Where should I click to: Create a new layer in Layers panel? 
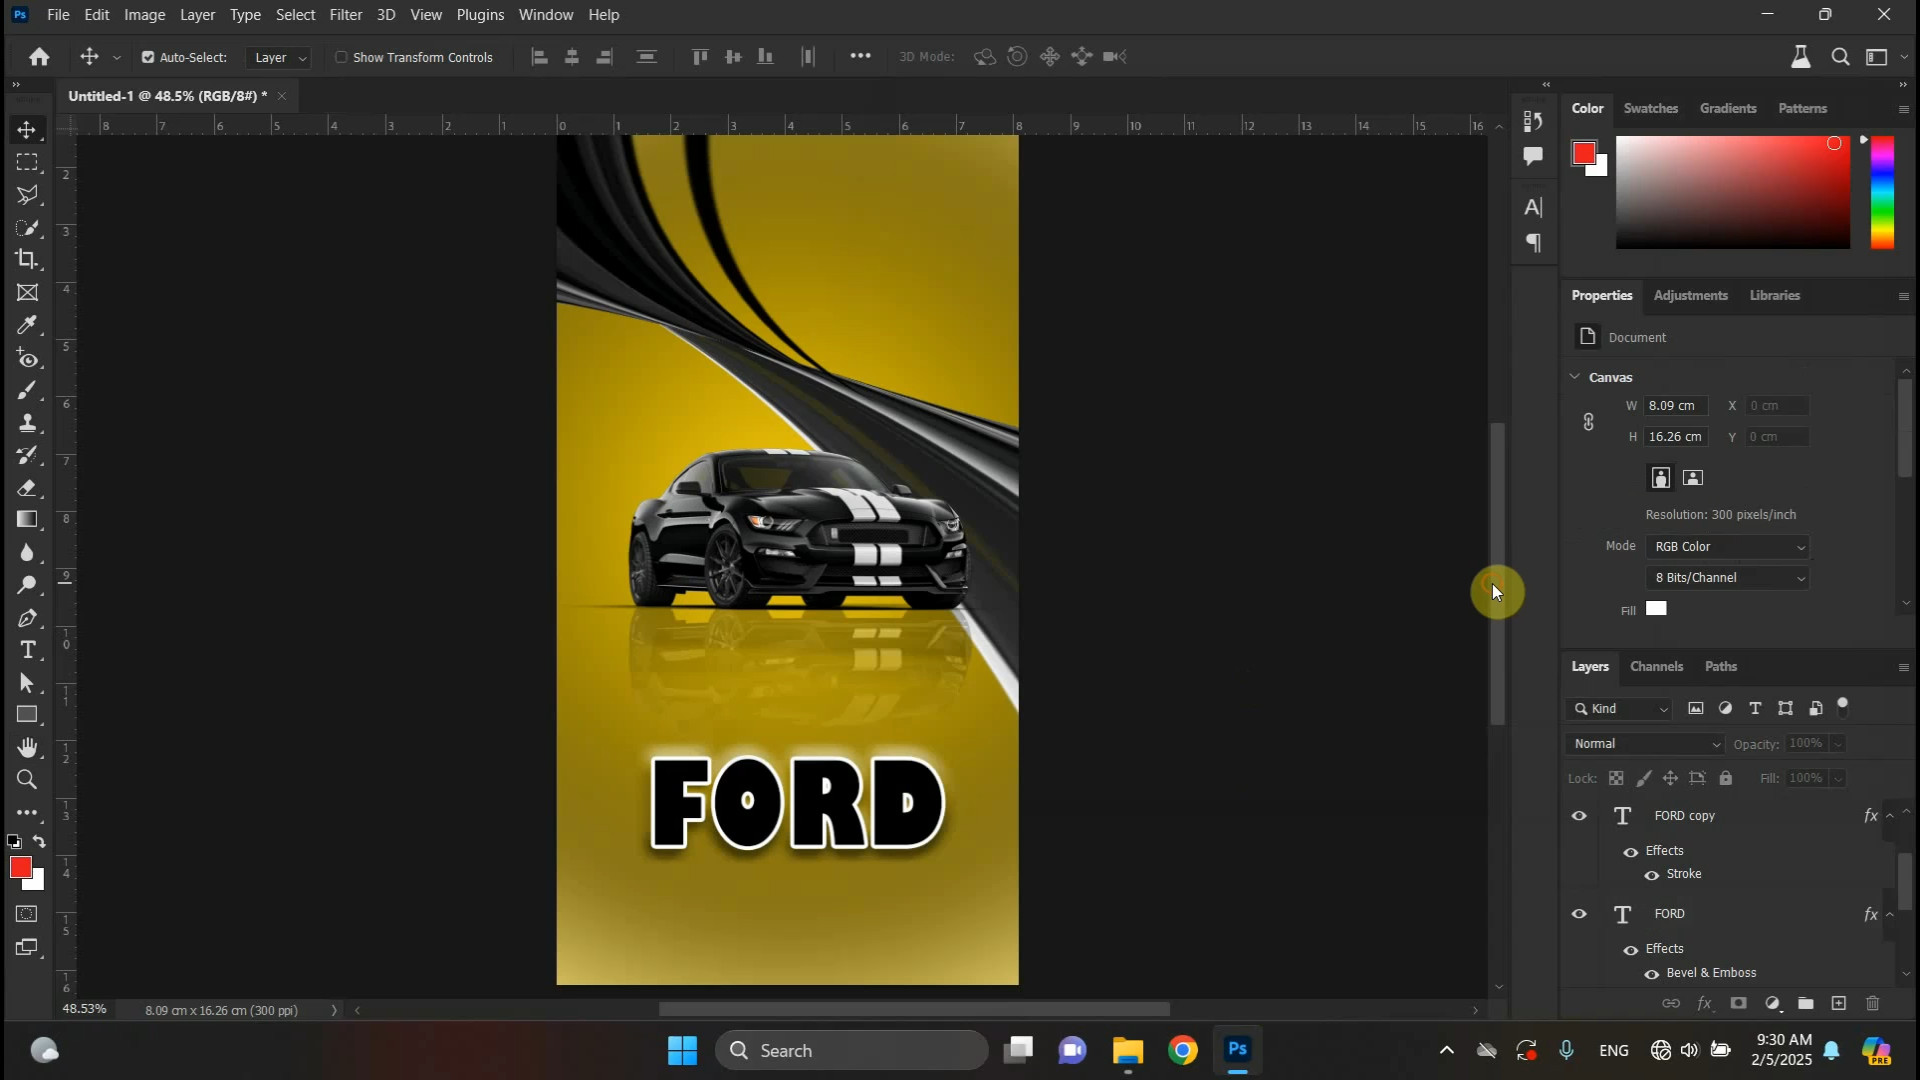coord(1839,1003)
